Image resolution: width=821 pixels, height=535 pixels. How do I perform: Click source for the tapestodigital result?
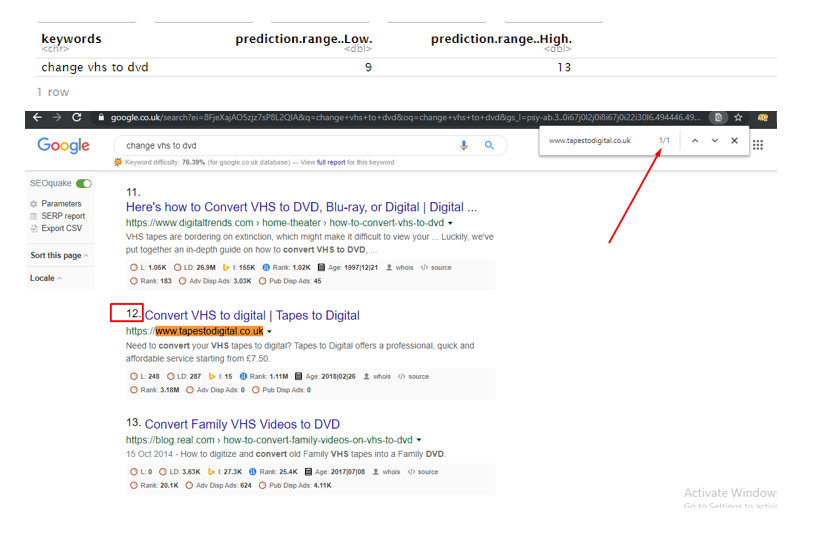coord(413,376)
